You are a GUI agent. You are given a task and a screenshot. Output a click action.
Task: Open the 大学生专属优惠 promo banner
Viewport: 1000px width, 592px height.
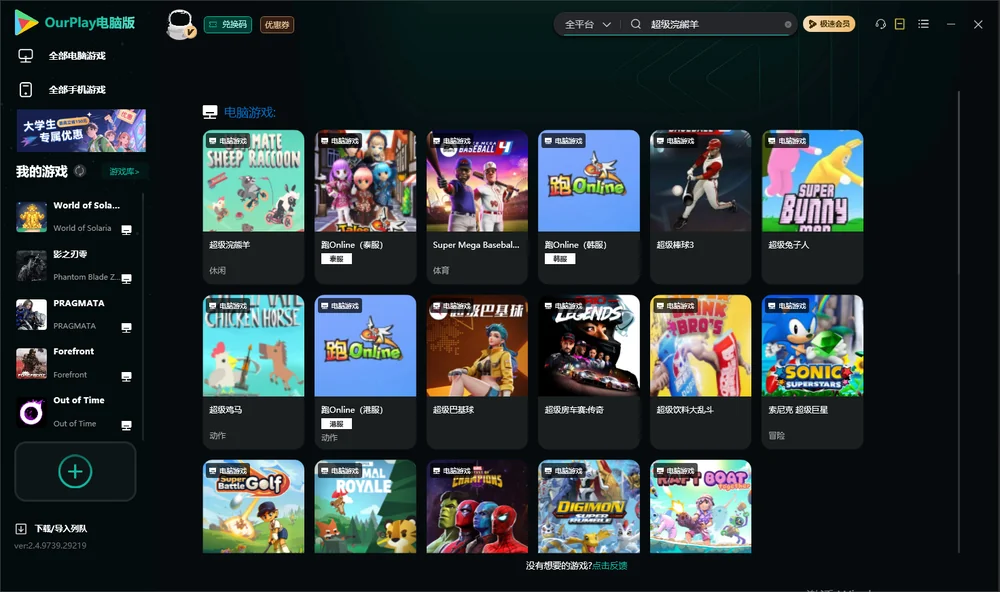click(x=81, y=130)
